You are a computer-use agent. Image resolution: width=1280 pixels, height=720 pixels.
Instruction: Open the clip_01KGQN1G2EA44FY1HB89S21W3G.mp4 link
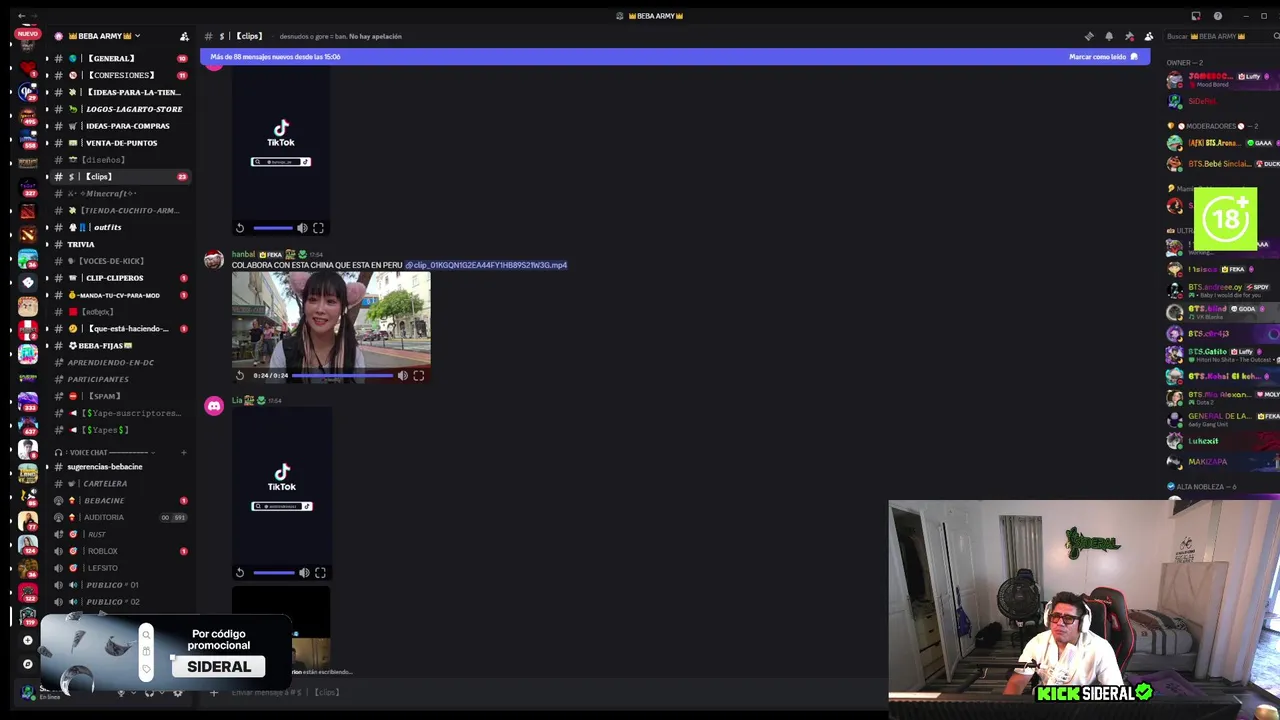(x=486, y=265)
